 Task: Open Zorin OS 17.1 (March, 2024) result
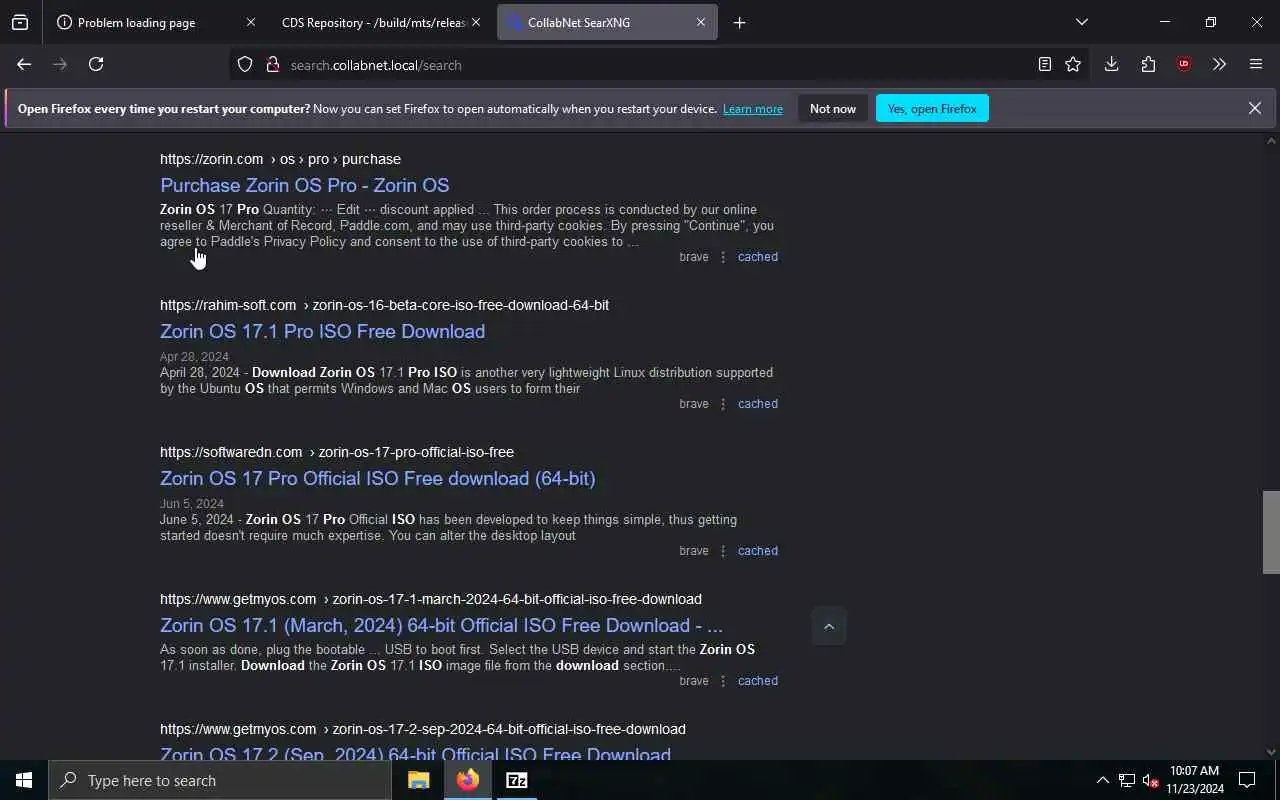(441, 625)
